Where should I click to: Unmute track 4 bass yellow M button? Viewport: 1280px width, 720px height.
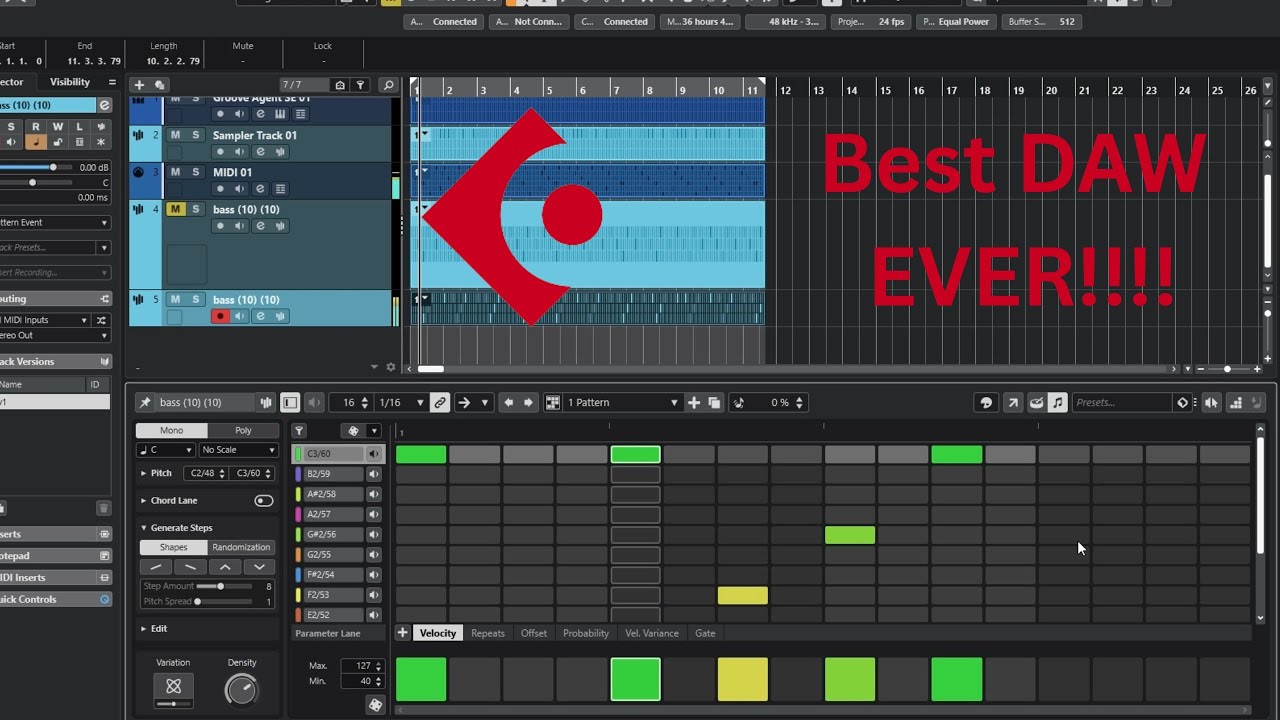tap(175, 209)
